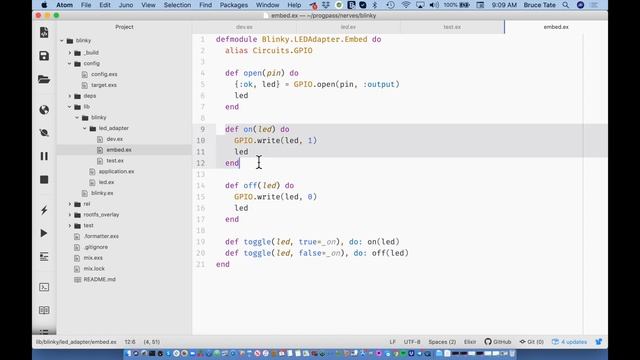Open blinky.ex in the tree
640x360 pixels.
(x=102, y=193)
